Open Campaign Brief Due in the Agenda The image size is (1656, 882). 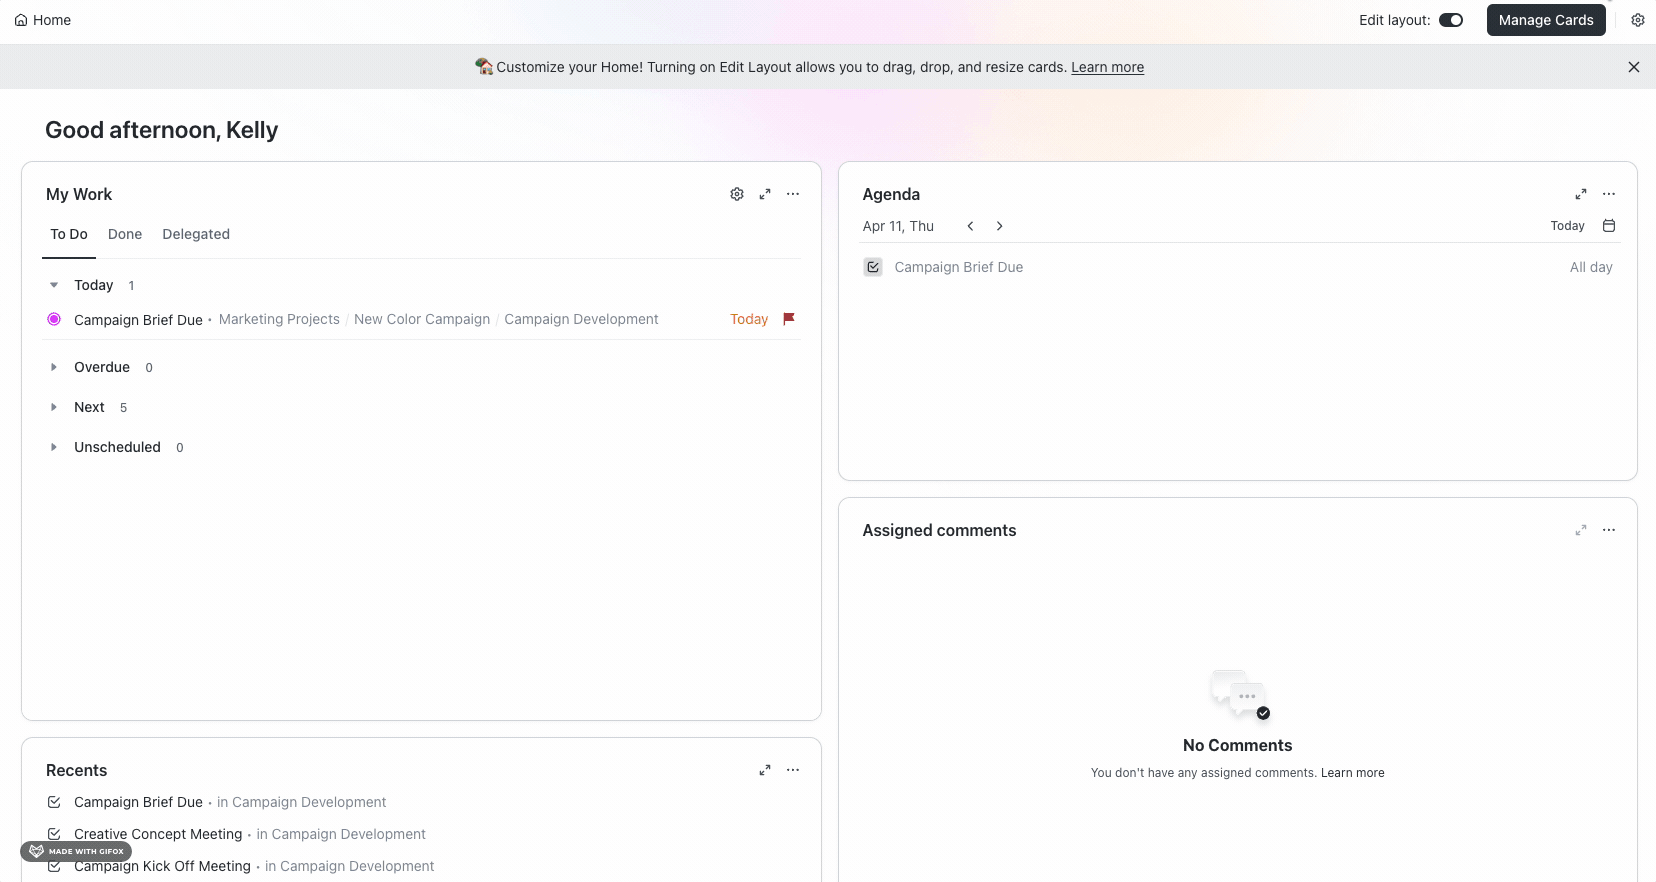959,267
